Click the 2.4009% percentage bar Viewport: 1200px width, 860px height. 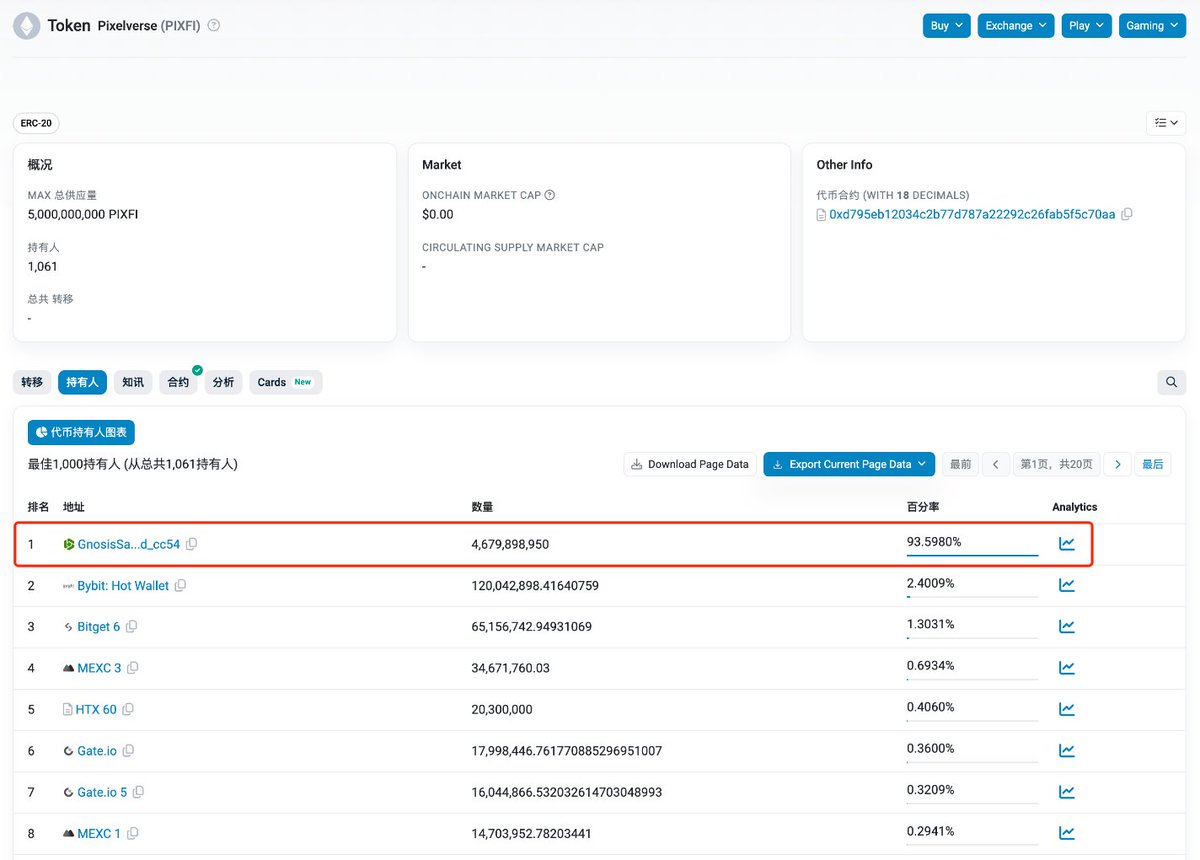(972, 597)
